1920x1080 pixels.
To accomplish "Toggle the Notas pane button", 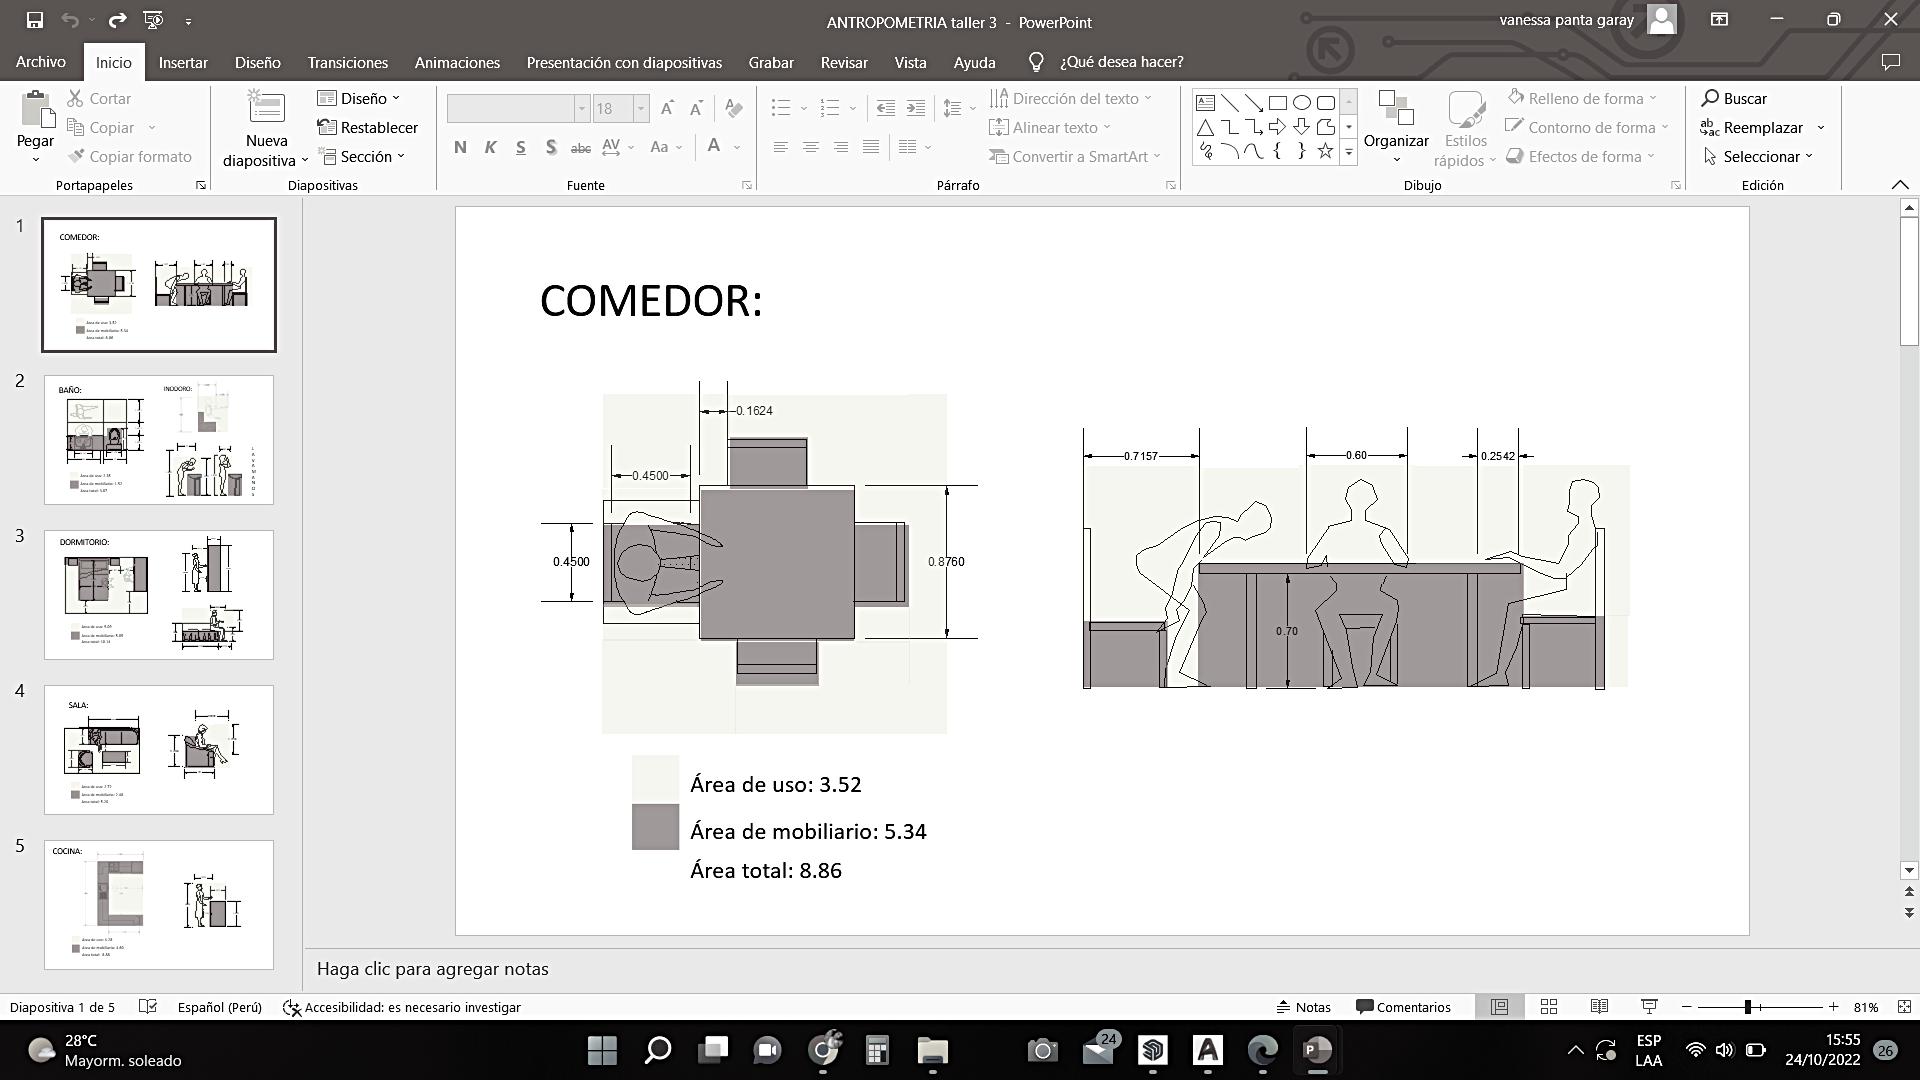I will (1303, 1007).
